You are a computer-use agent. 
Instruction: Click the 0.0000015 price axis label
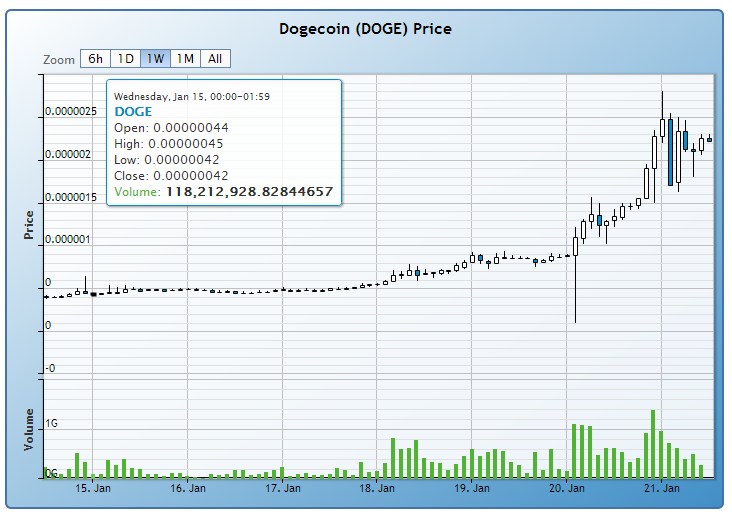[71, 197]
